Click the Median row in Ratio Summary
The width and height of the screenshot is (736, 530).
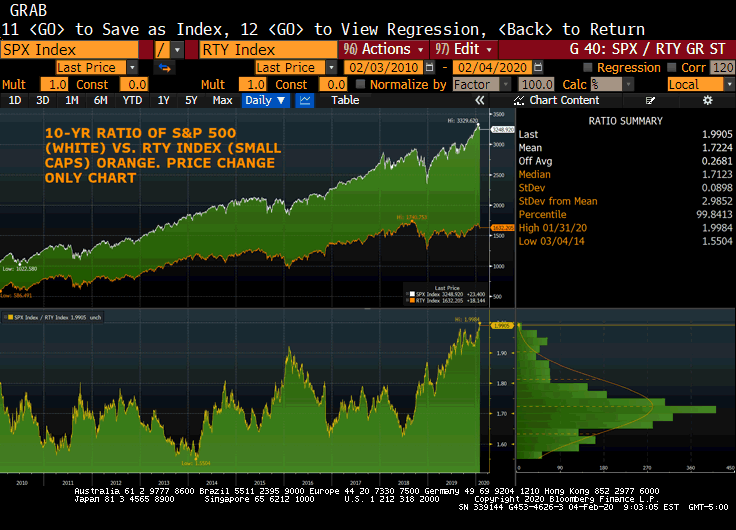pos(625,175)
